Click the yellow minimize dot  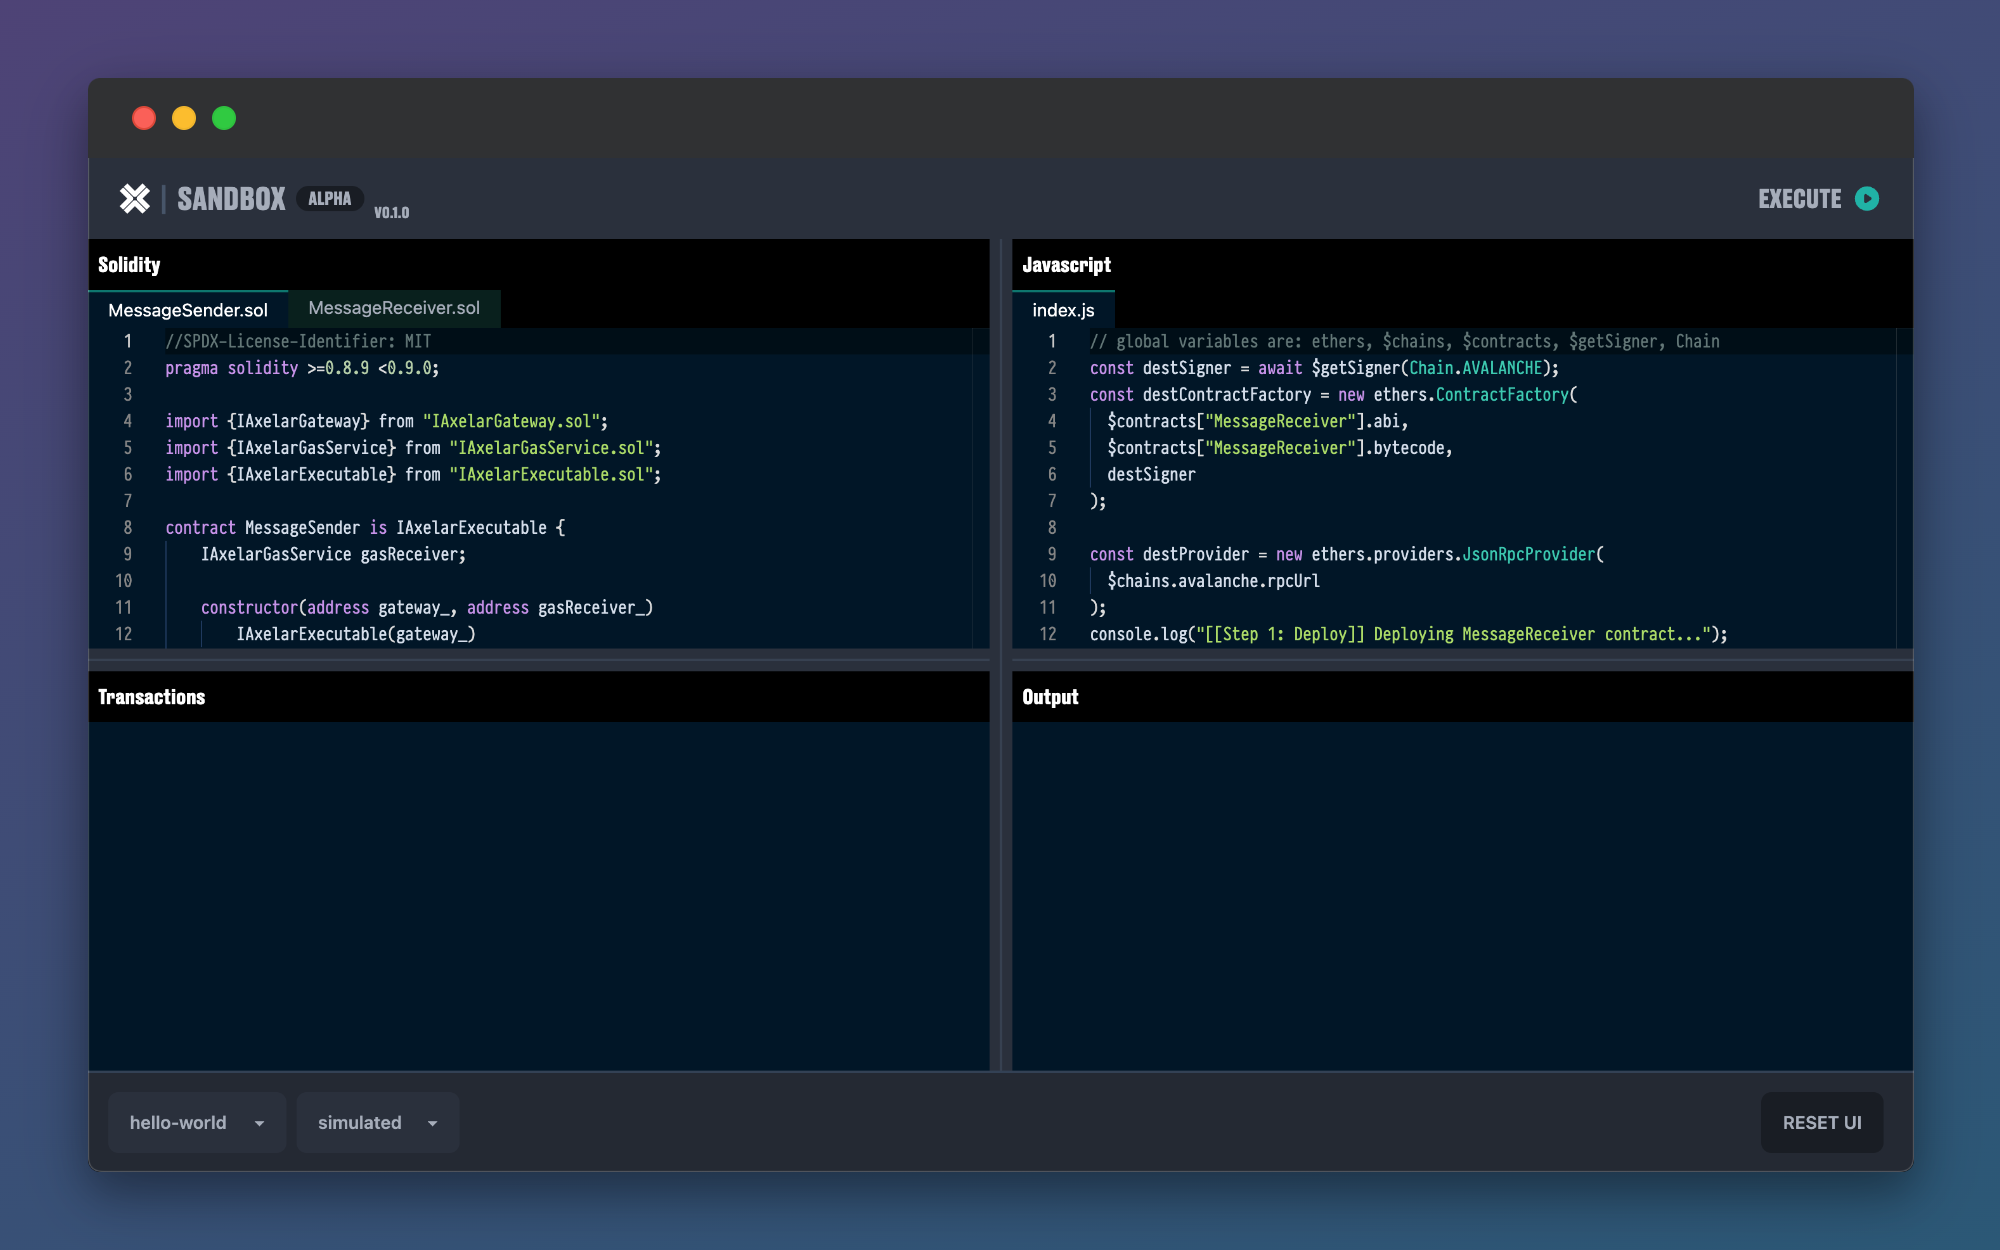(x=184, y=118)
